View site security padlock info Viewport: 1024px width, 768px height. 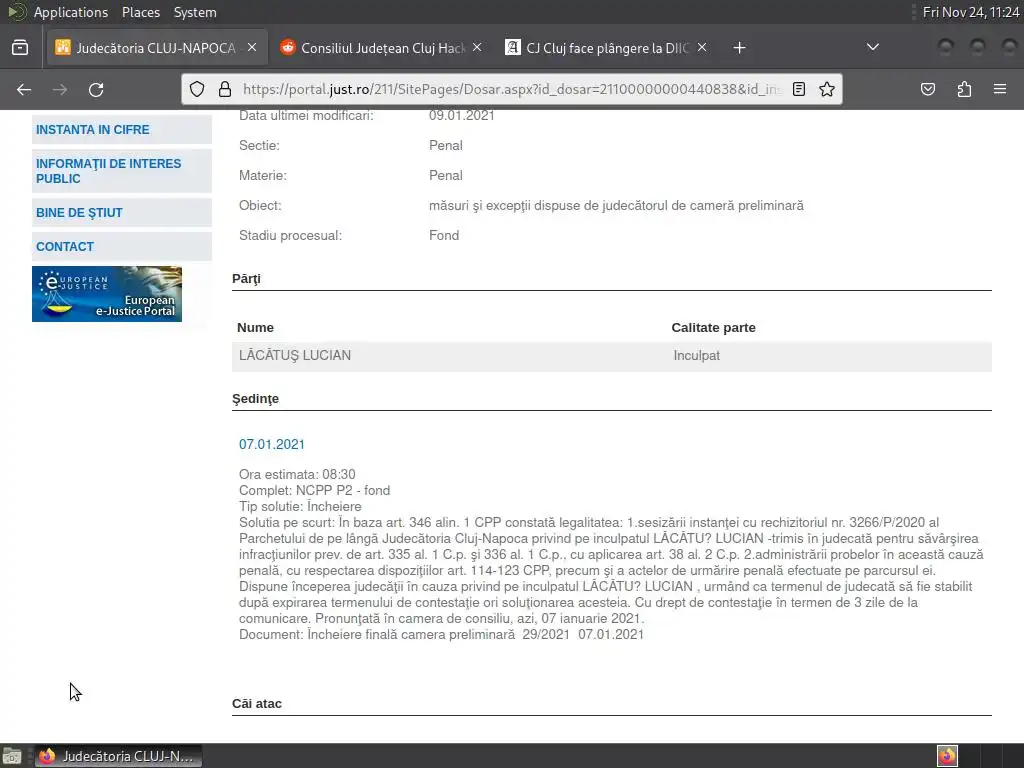(225, 89)
